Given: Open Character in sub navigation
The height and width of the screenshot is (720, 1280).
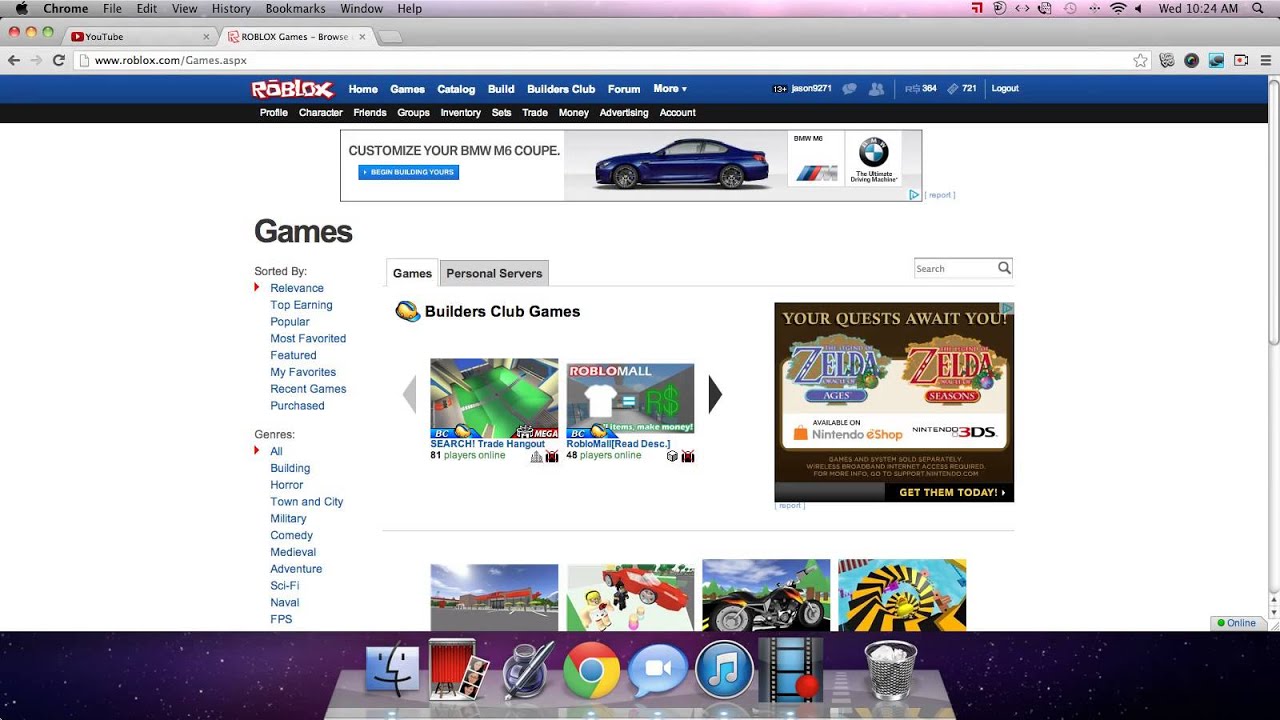Looking at the screenshot, I should point(320,113).
